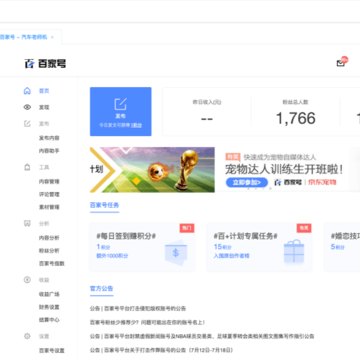Click 额外1000积分 text on sign-in card
The image size is (360, 360).
[x=112, y=256]
